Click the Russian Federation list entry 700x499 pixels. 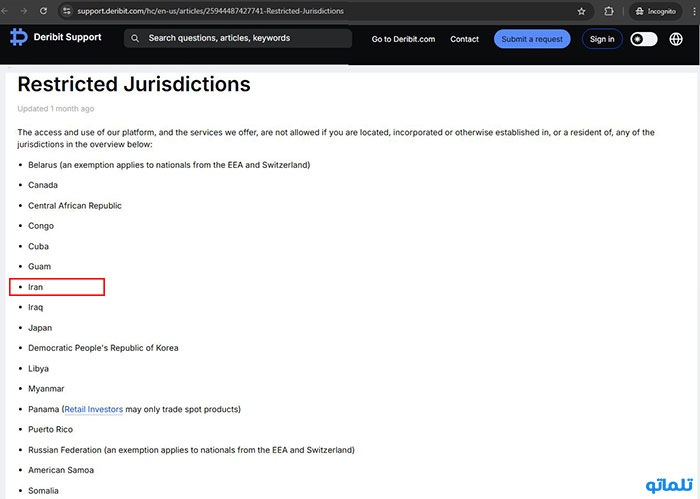click(x=192, y=450)
